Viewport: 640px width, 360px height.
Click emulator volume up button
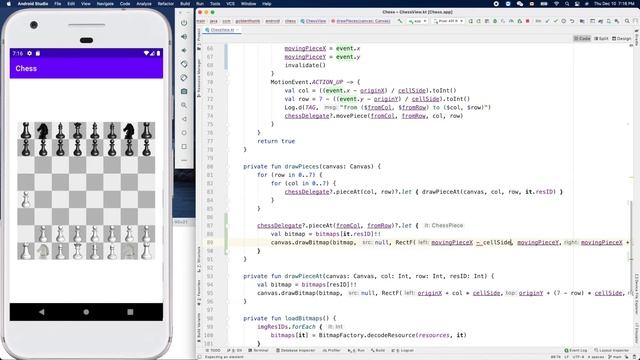(184, 37)
